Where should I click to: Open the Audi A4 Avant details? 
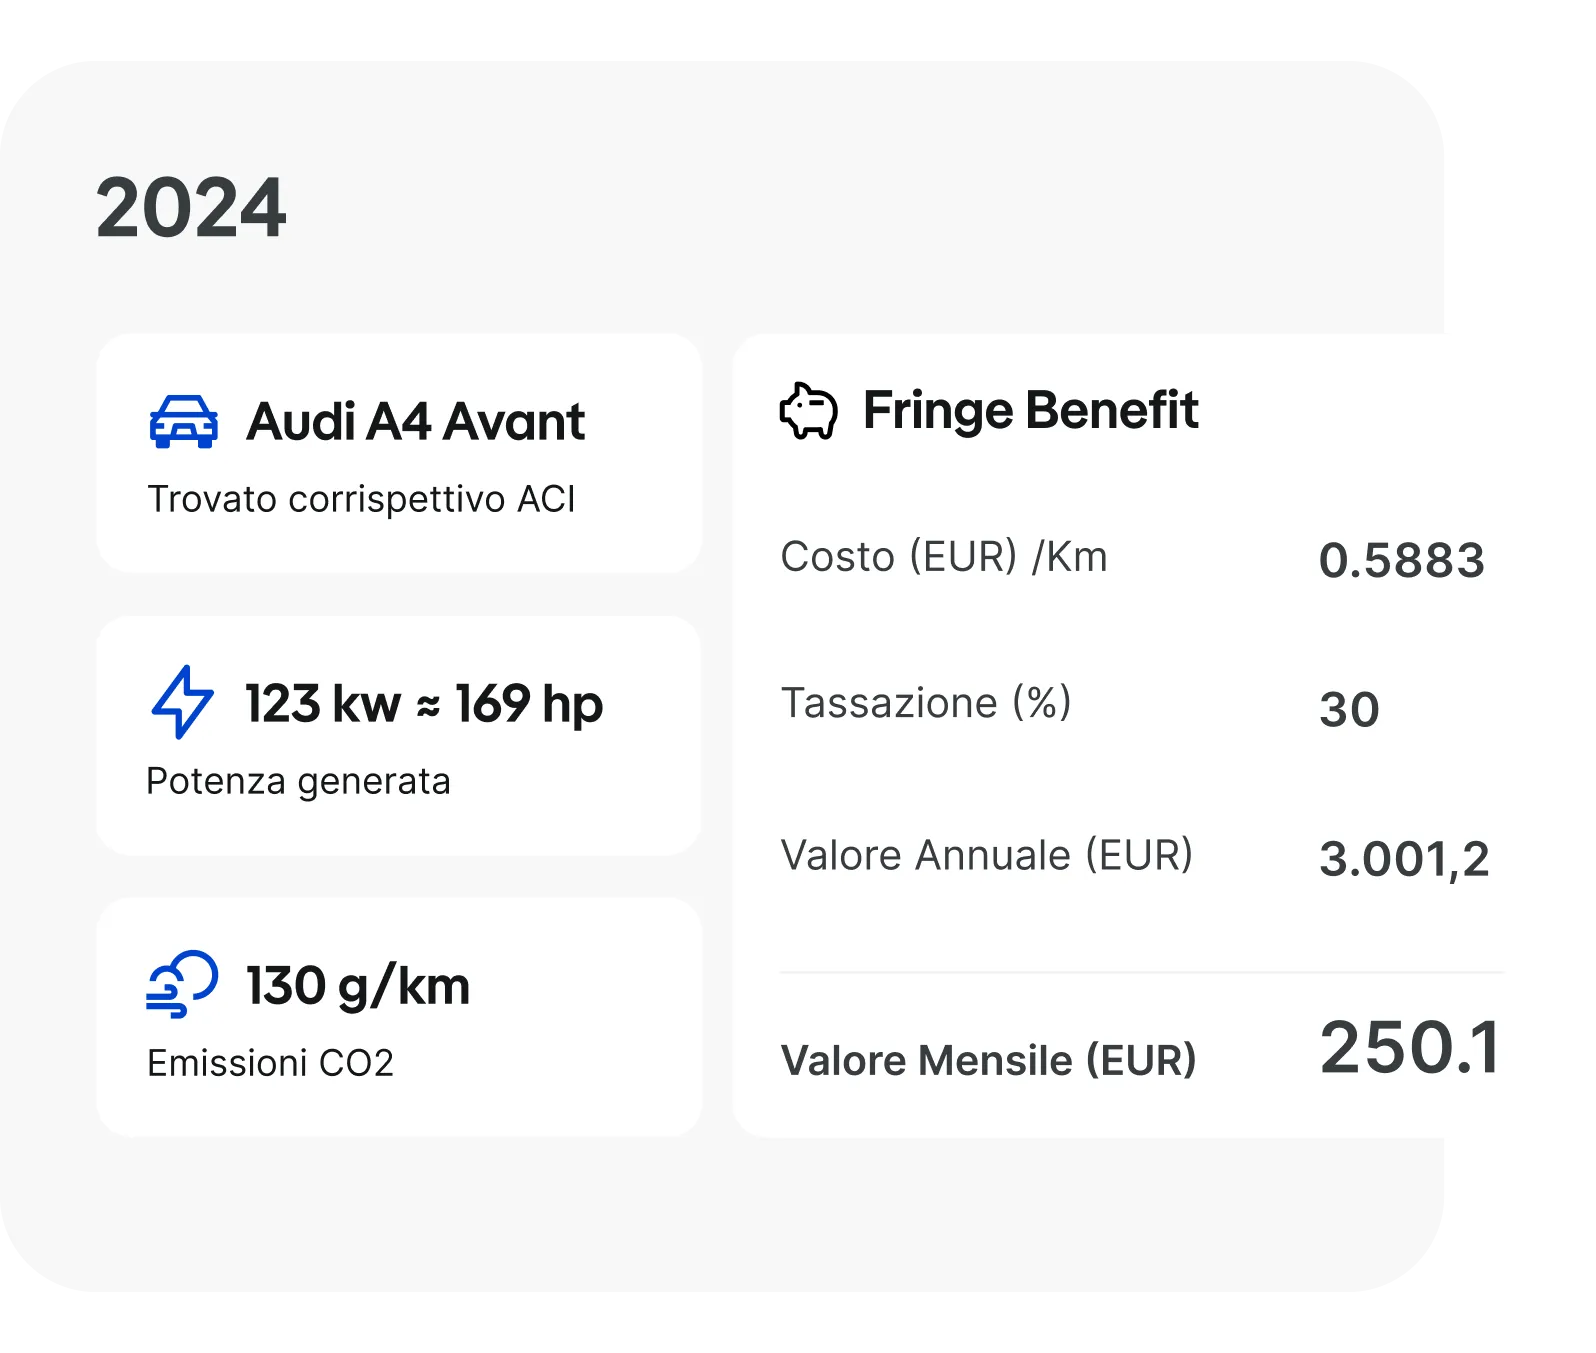(x=418, y=421)
